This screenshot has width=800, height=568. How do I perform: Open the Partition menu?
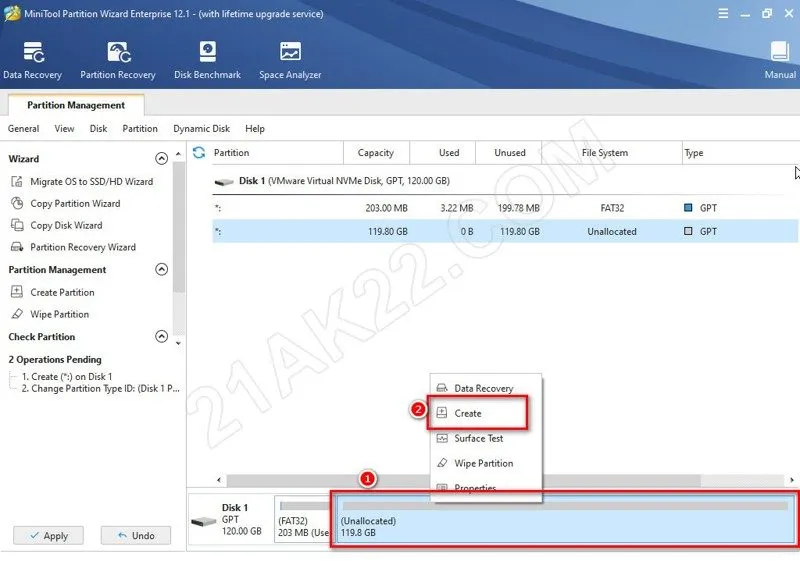coord(140,129)
